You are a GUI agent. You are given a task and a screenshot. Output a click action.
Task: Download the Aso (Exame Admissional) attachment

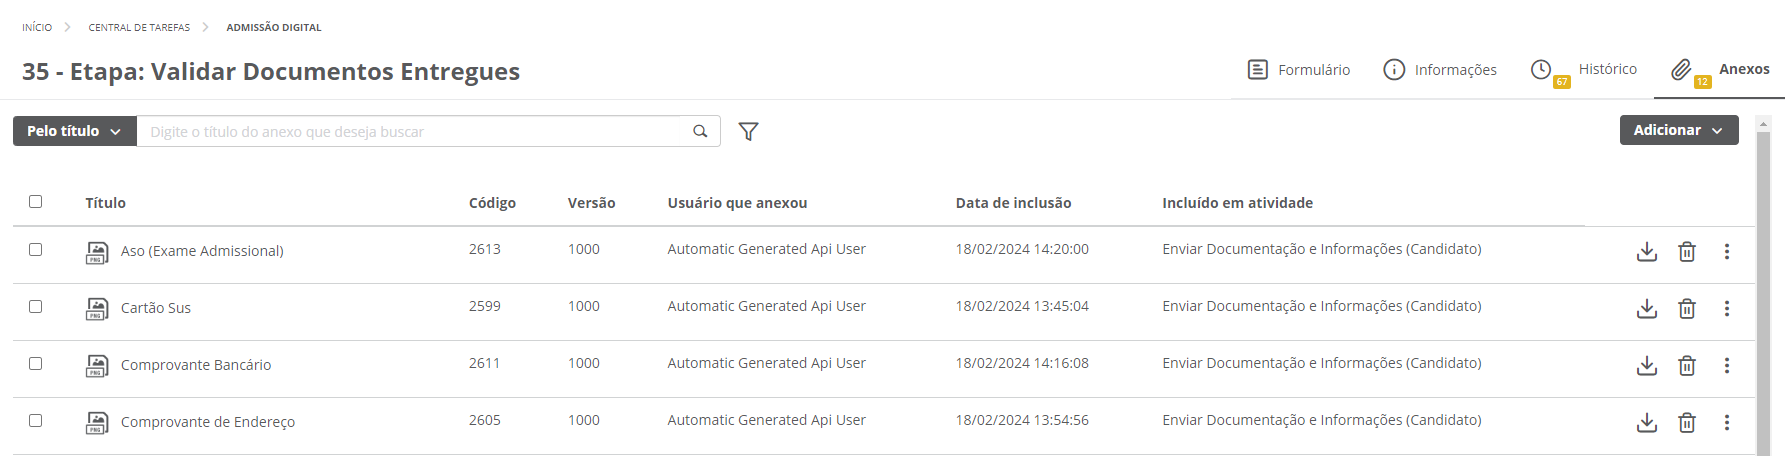pyautogui.click(x=1646, y=252)
